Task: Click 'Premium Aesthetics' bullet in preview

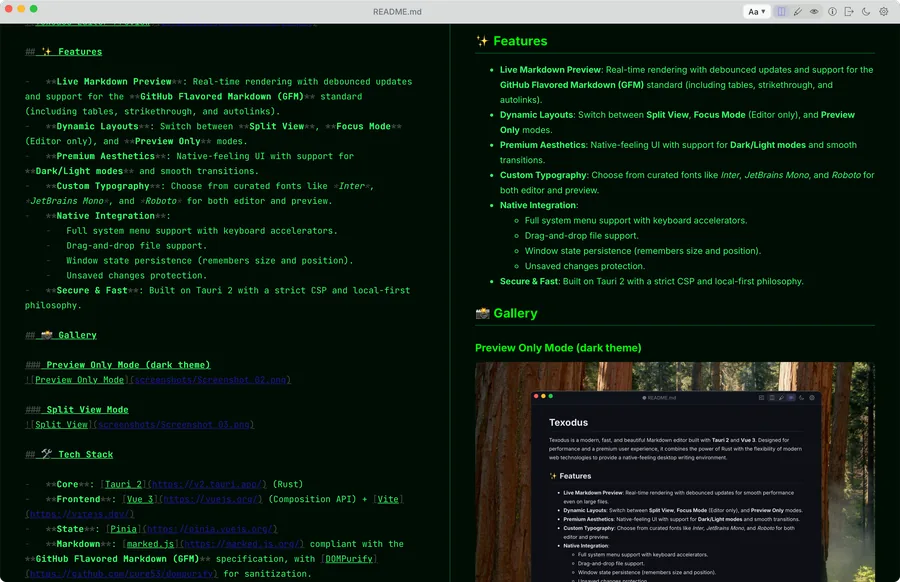Action: click(542, 145)
